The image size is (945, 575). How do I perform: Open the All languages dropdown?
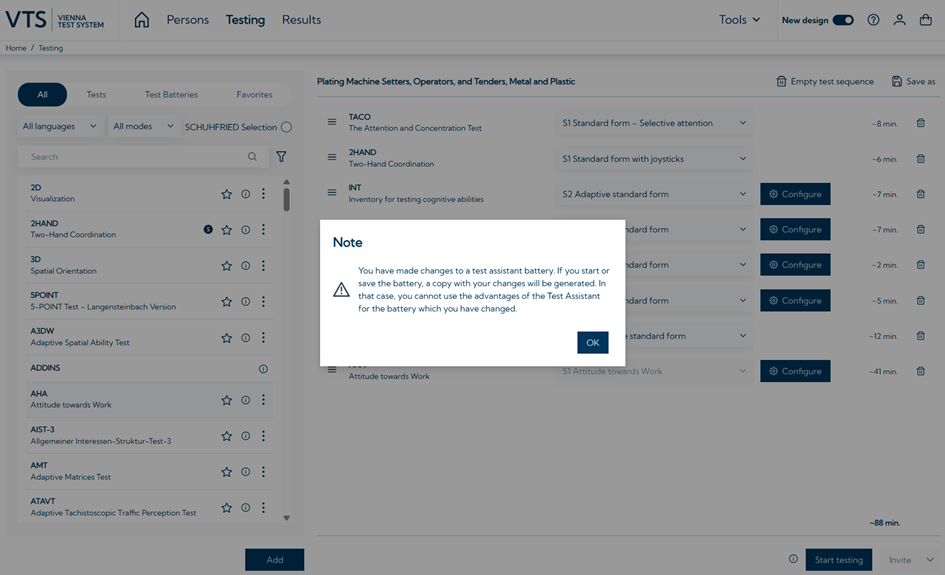[x=60, y=127]
